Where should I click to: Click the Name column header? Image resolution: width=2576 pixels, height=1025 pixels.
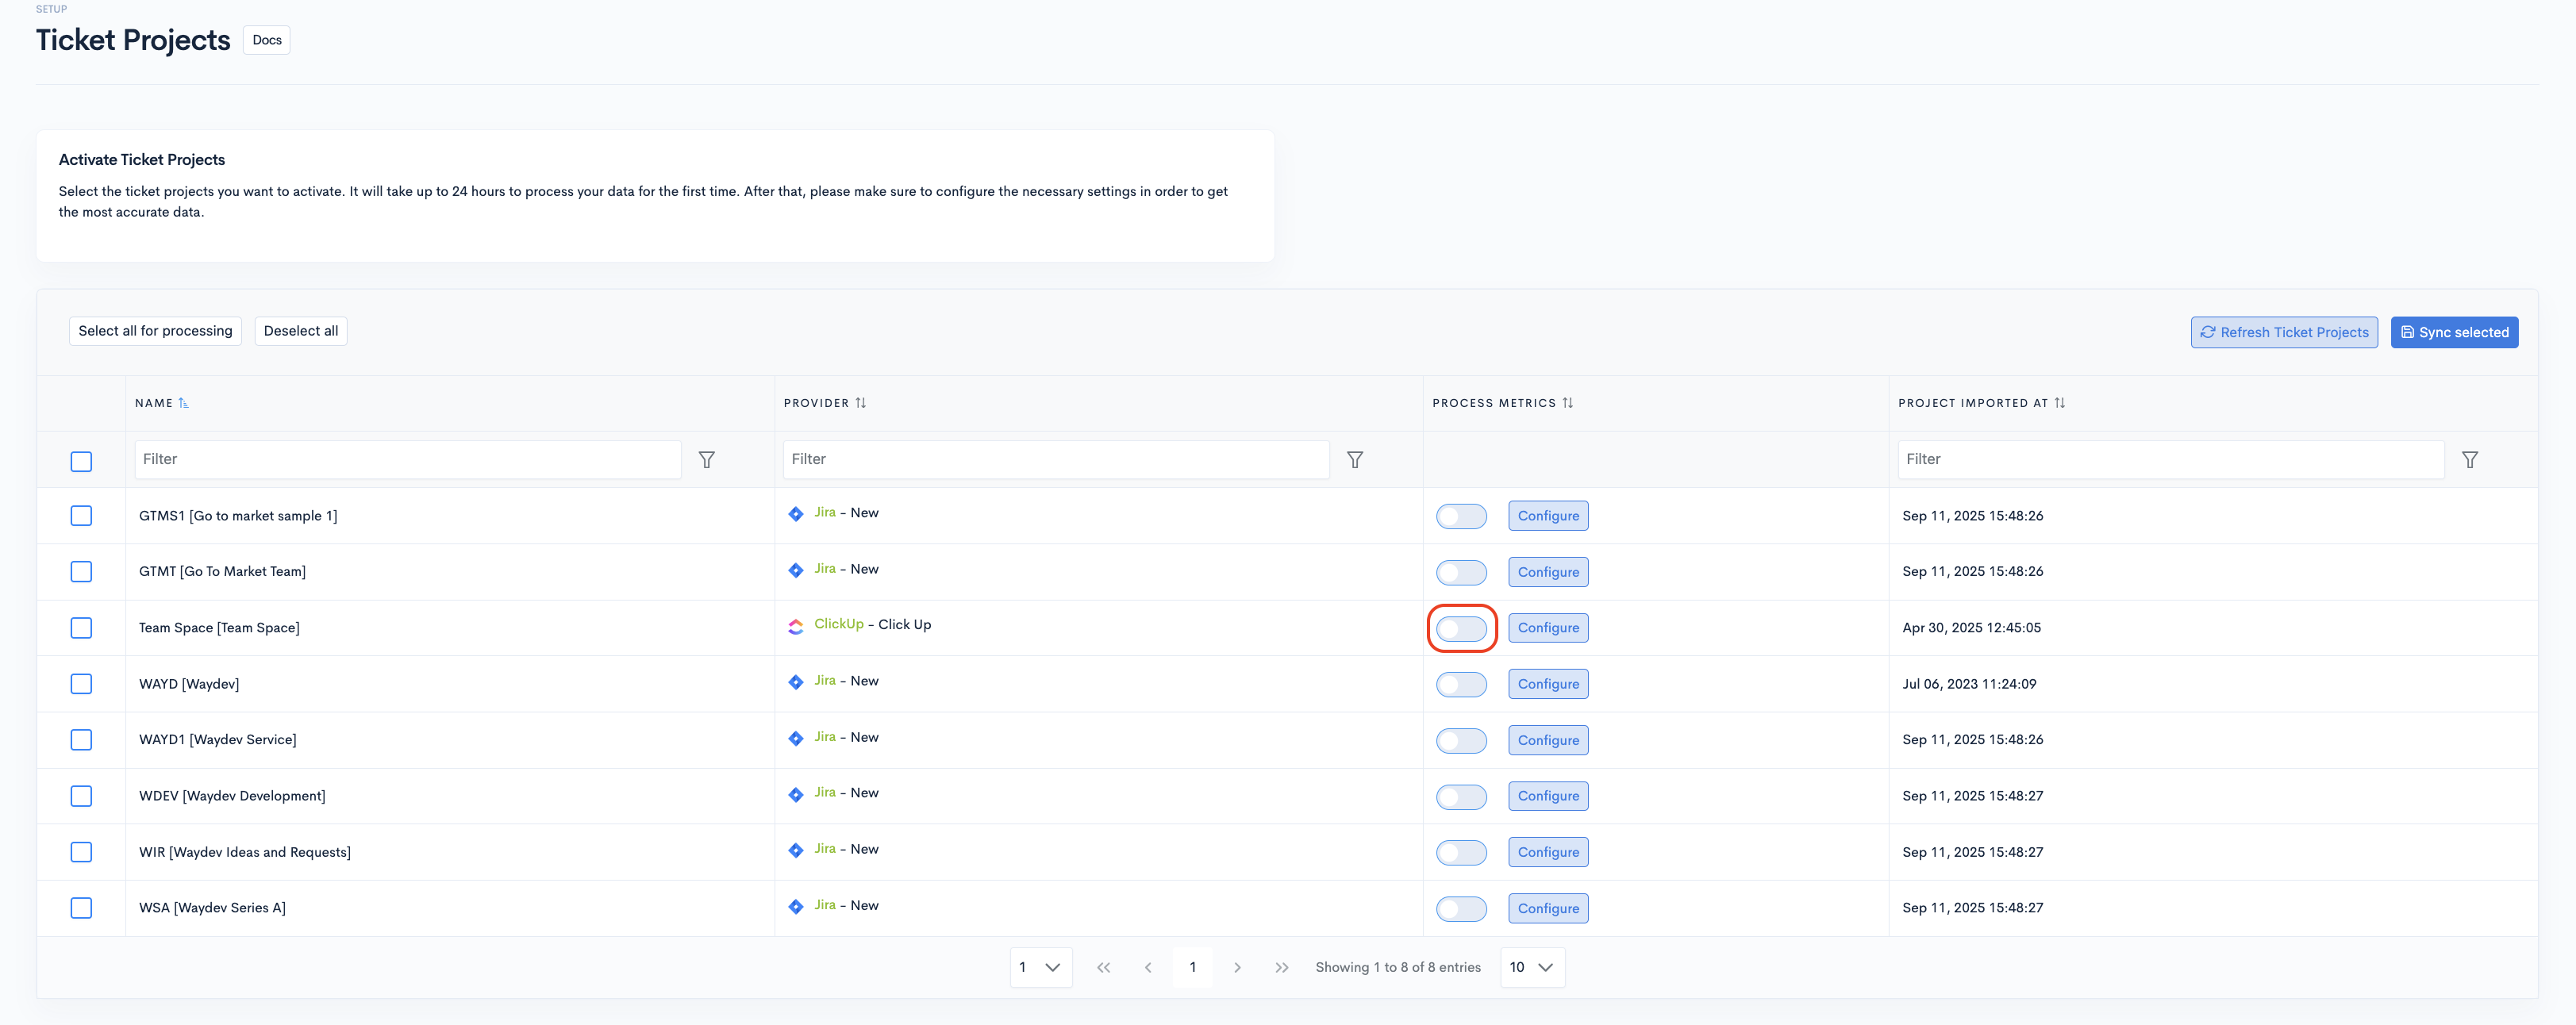pyautogui.click(x=154, y=403)
